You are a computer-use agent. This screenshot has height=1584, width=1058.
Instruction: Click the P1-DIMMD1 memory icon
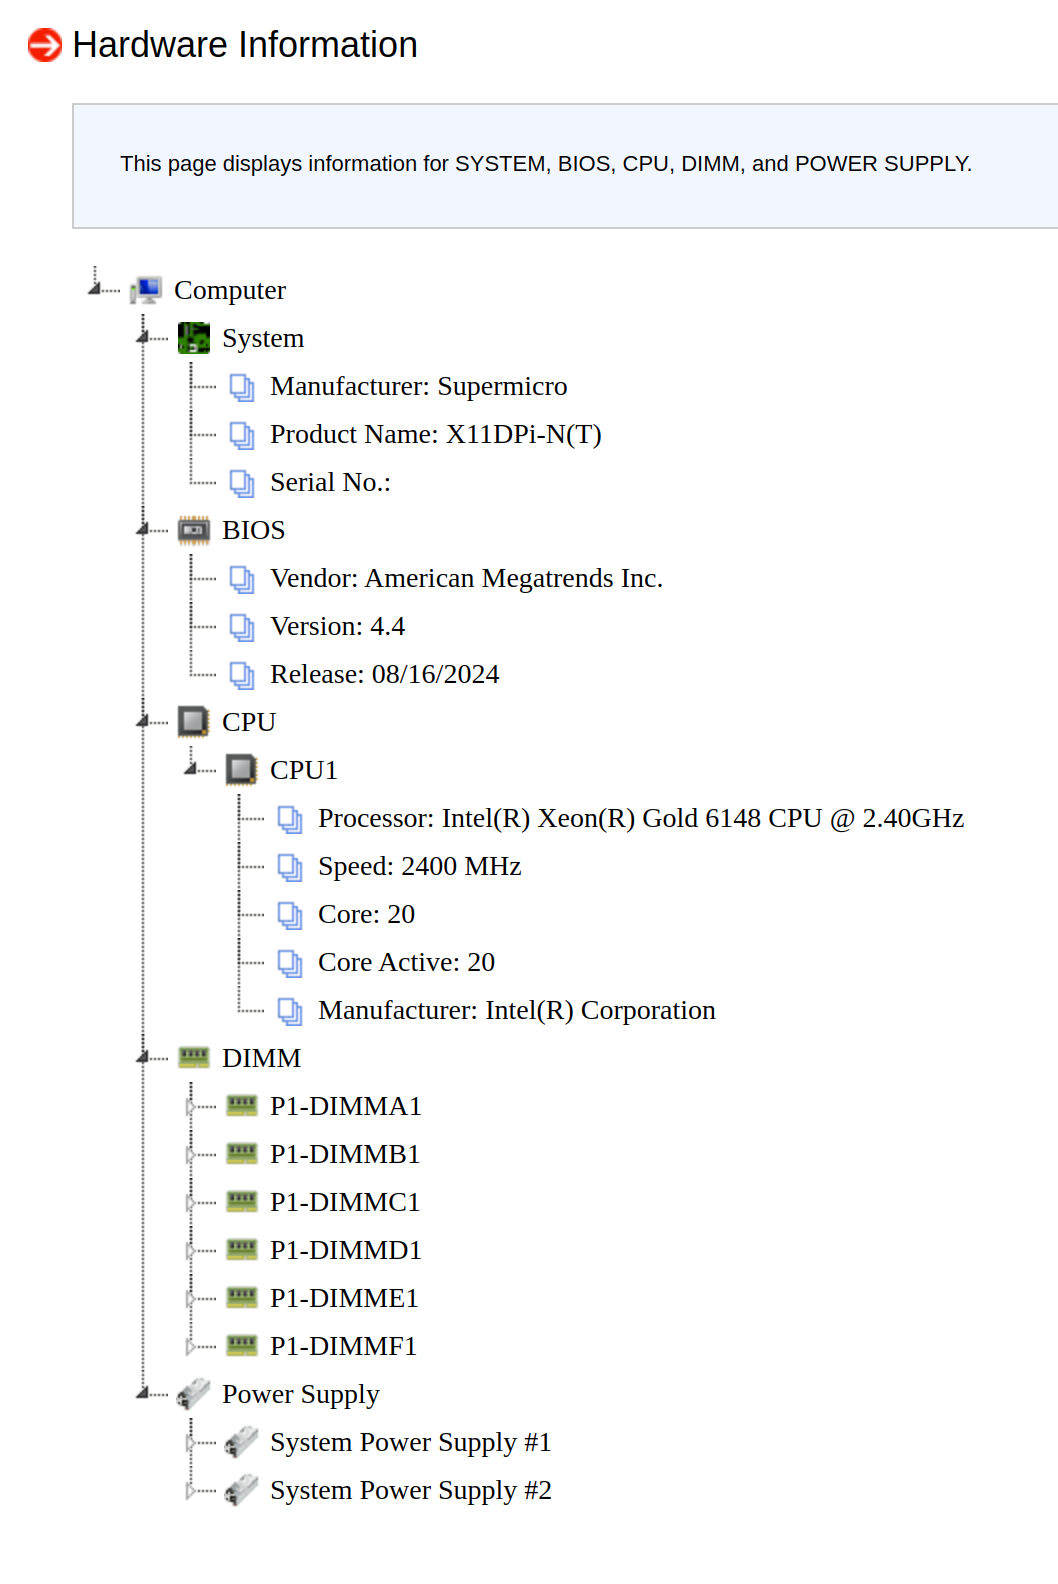[x=242, y=1249]
